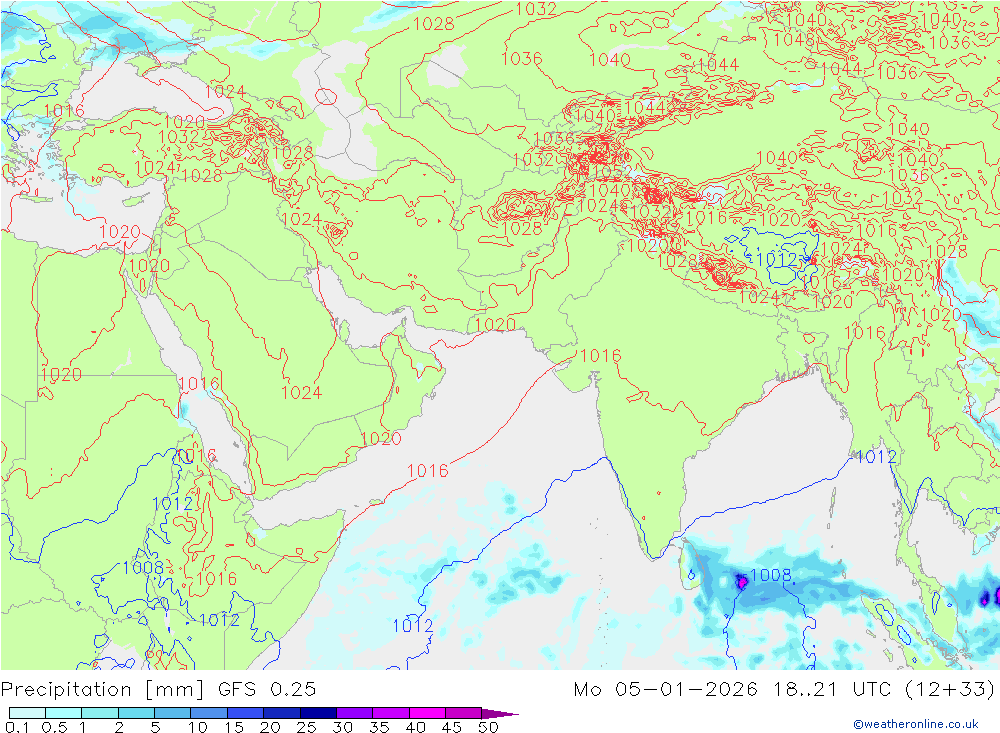The width and height of the screenshot is (1000, 733).
Task: Click the red '1016' label over the Arabian Sea
Action: [x=427, y=471]
